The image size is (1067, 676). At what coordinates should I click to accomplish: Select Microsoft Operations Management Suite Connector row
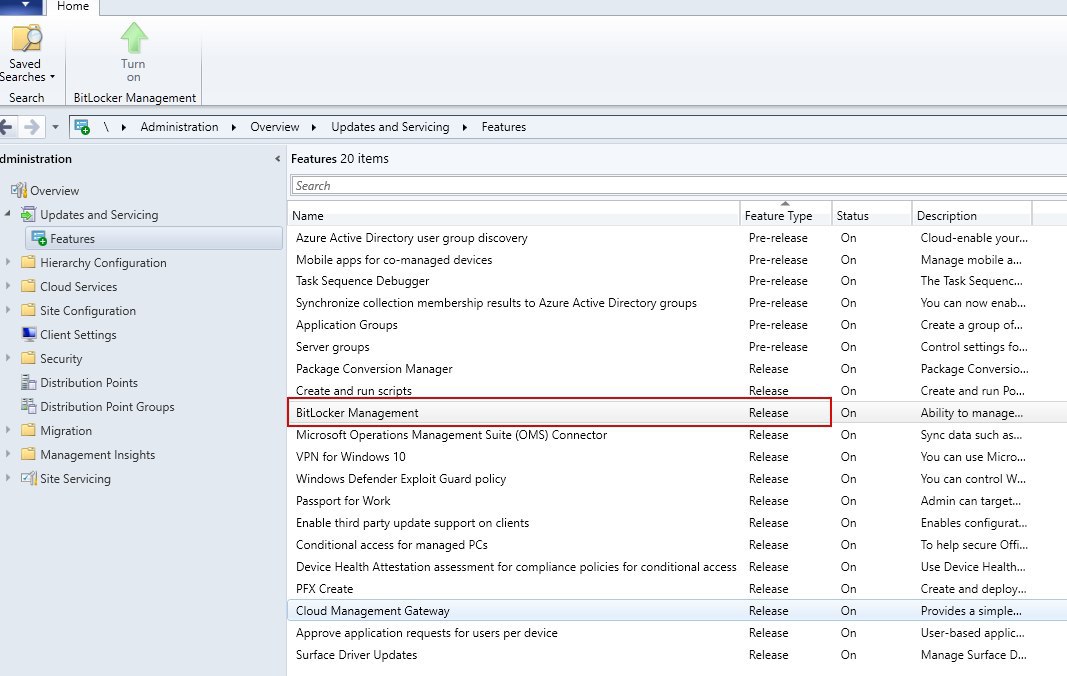pos(677,434)
